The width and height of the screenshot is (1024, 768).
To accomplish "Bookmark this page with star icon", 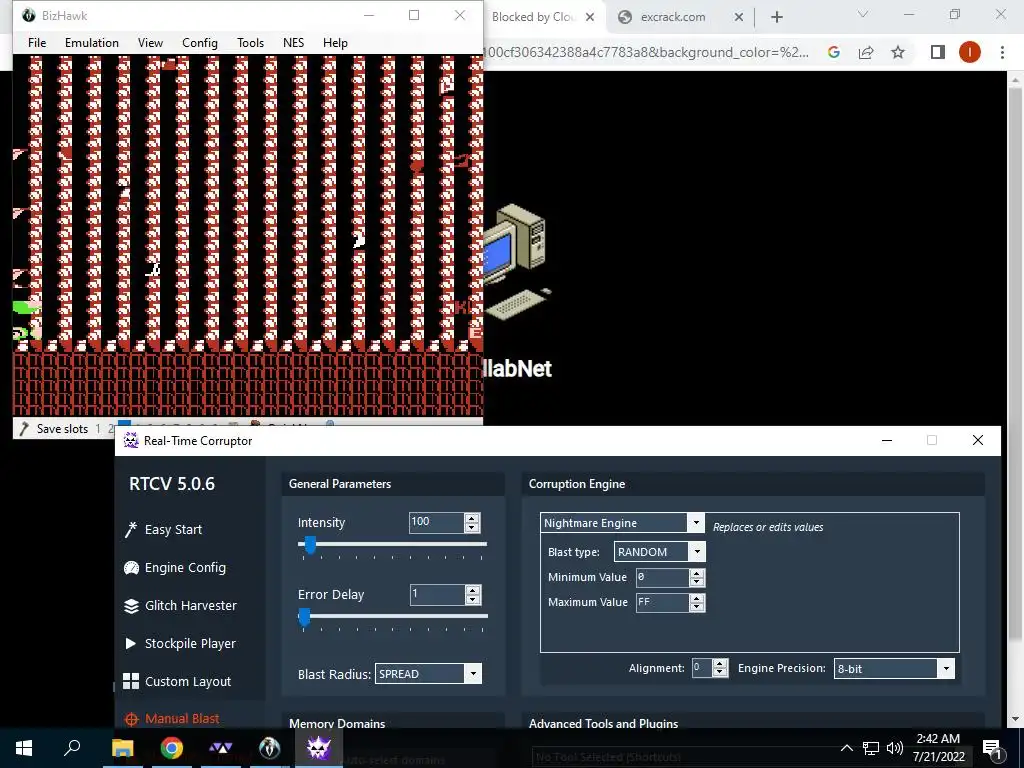I will click(898, 52).
